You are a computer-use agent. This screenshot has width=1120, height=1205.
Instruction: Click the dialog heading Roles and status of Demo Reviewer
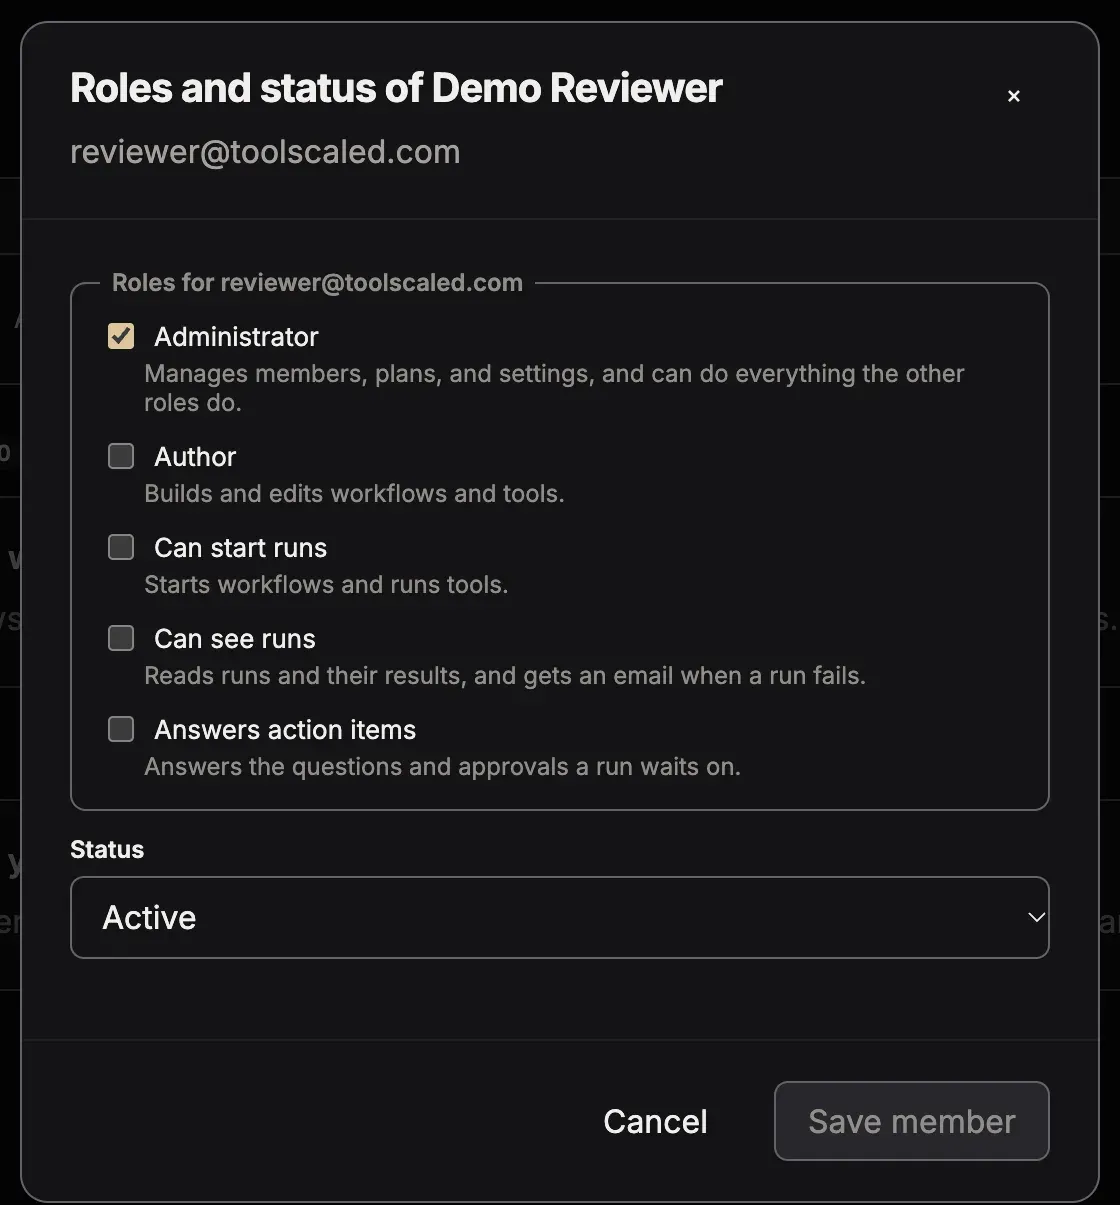[396, 88]
